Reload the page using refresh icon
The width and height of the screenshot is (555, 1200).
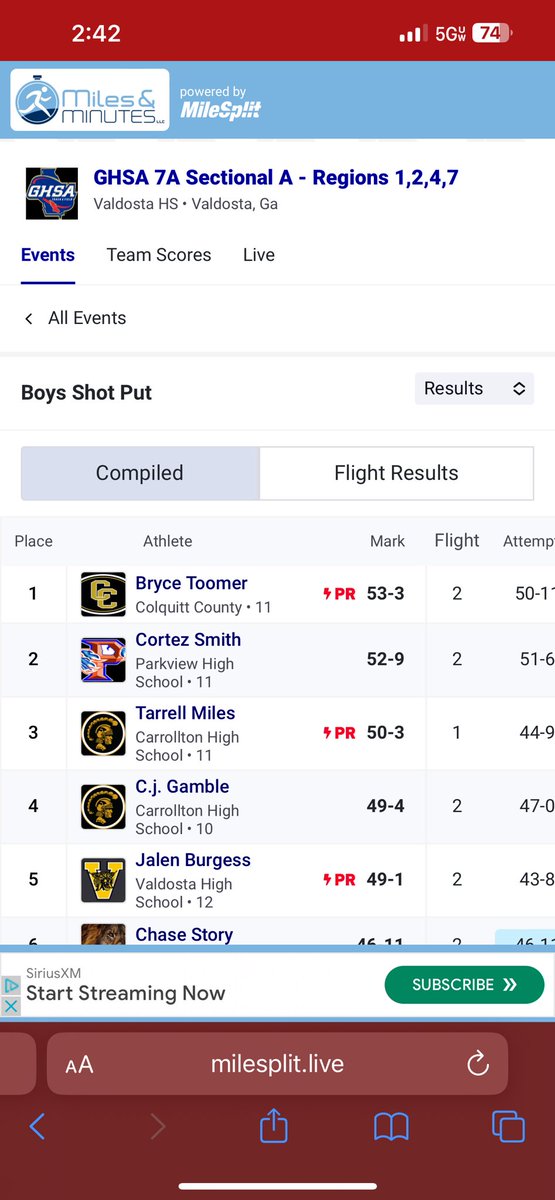pos(478,1063)
